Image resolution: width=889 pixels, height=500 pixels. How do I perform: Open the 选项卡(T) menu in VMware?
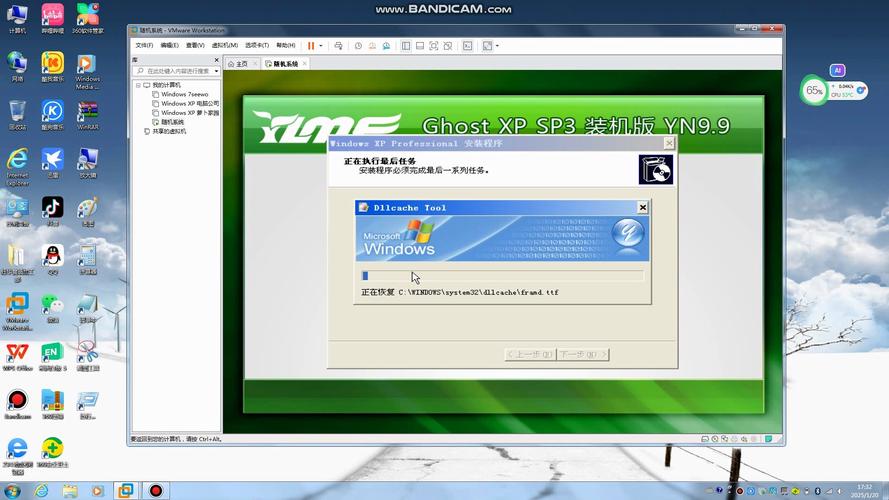(257, 45)
